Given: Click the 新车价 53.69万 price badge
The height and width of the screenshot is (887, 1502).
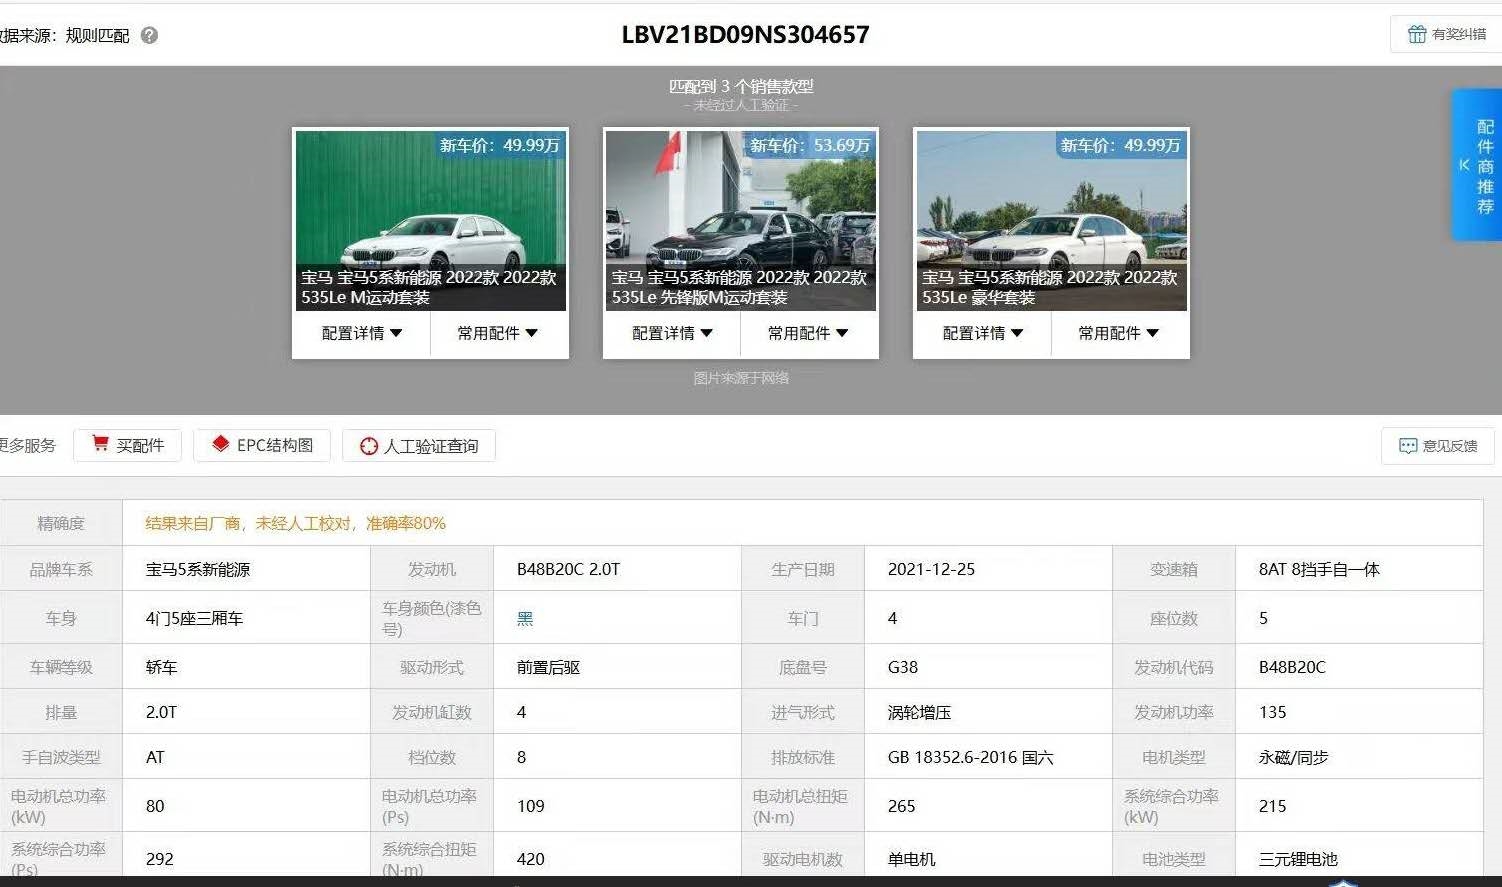Looking at the screenshot, I should point(810,146).
